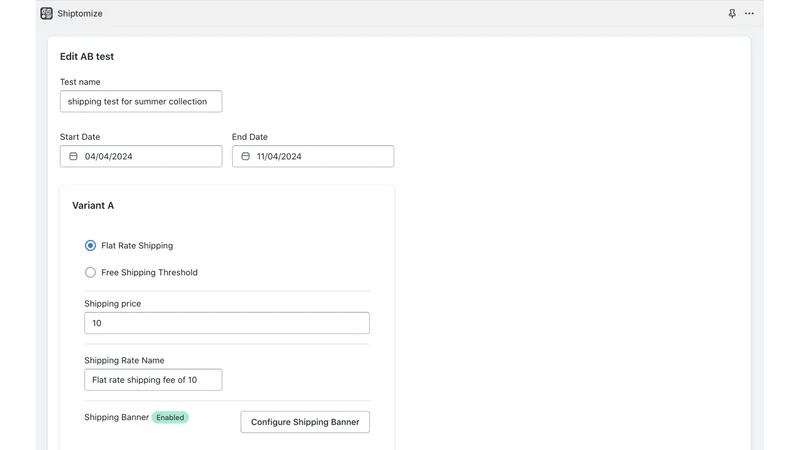
Task: Click the Variant A heading
Action: tap(93, 206)
